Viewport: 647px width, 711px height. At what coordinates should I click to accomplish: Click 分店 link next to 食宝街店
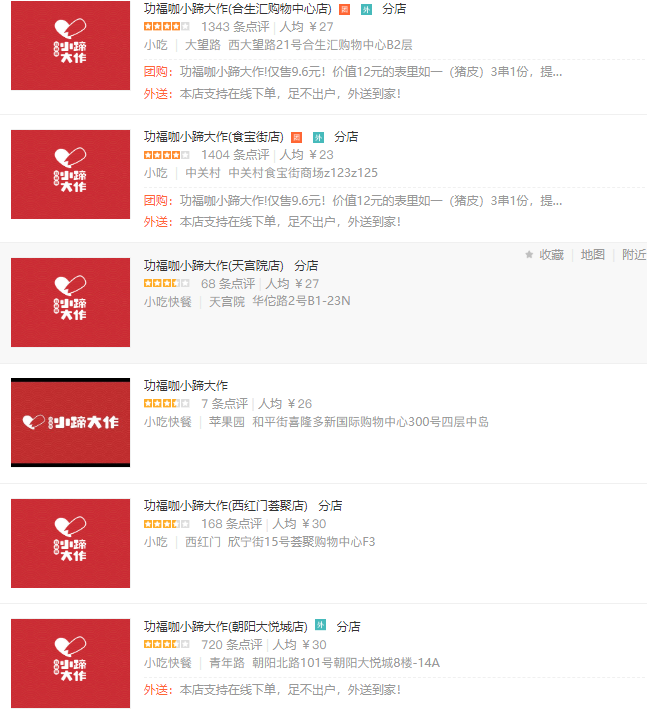pyautogui.click(x=346, y=137)
